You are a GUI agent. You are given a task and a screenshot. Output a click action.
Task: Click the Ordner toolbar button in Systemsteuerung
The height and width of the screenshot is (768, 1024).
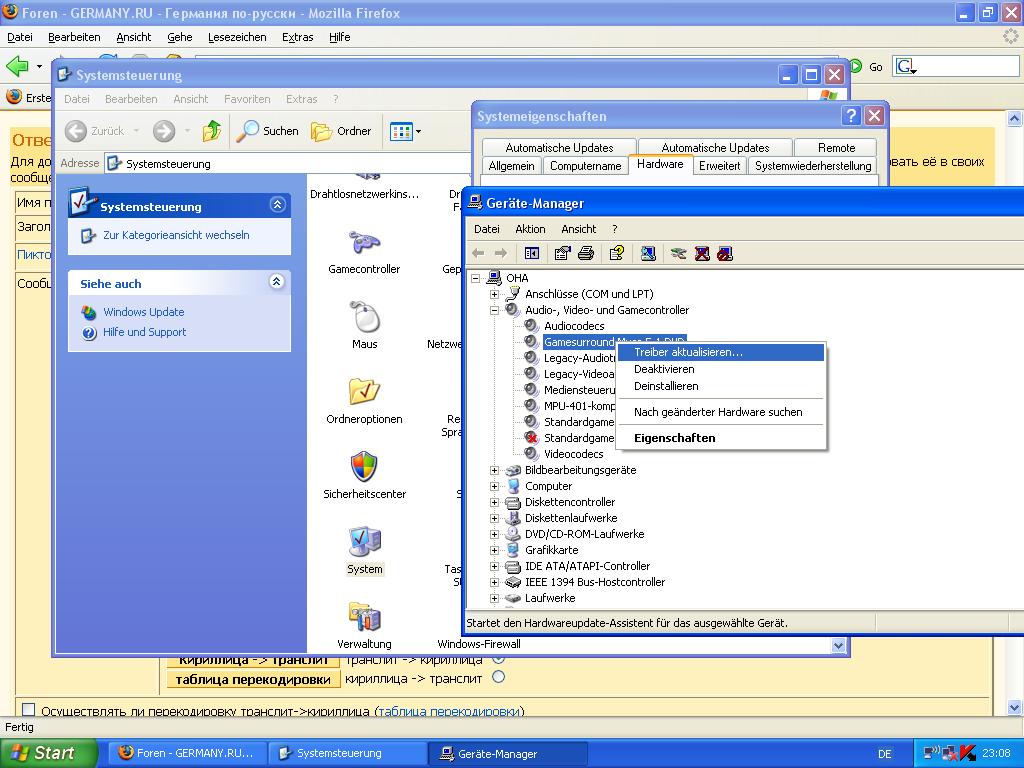point(341,131)
